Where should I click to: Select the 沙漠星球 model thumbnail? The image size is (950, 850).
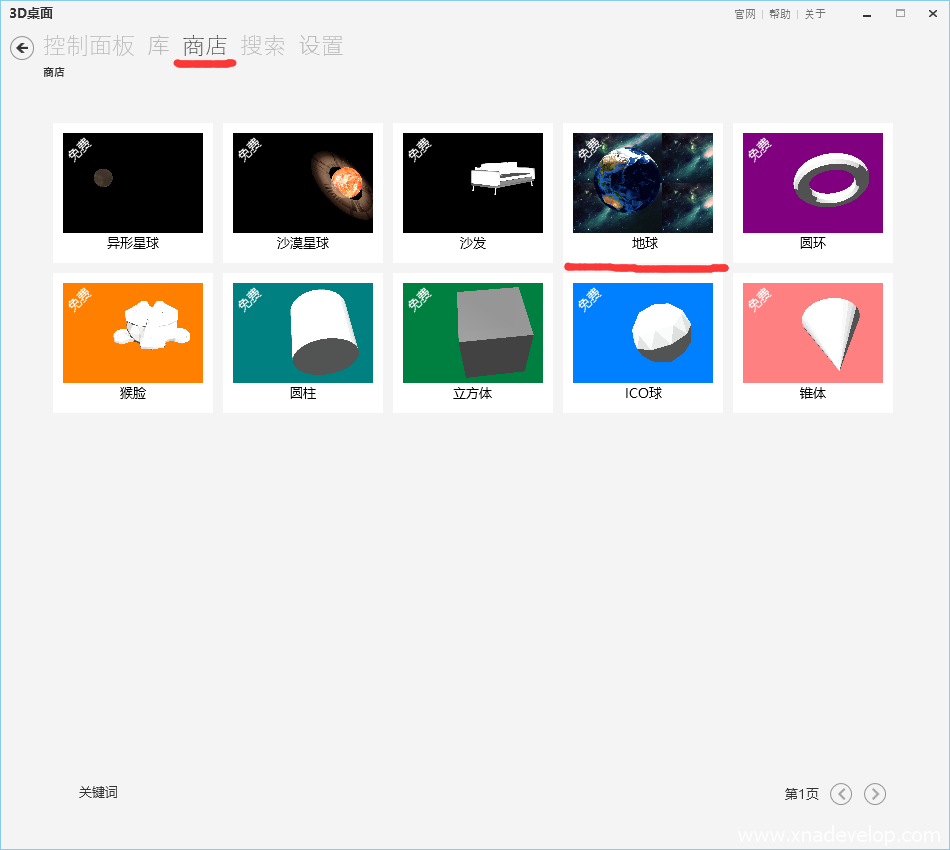click(x=303, y=183)
